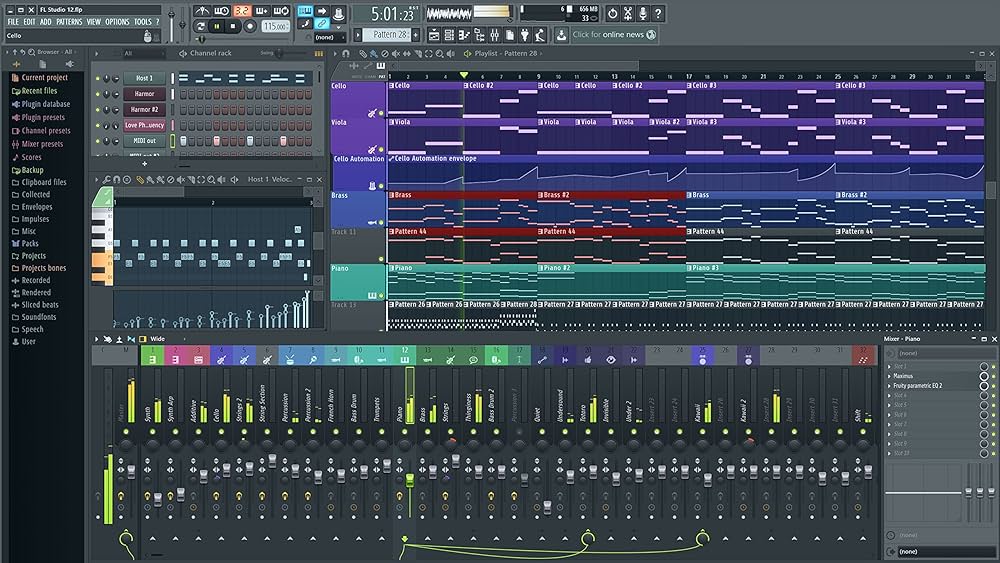Screen dimensions: 1000x563
Task: Click the tempo field showing 115
Action: (x=275, y=26)
